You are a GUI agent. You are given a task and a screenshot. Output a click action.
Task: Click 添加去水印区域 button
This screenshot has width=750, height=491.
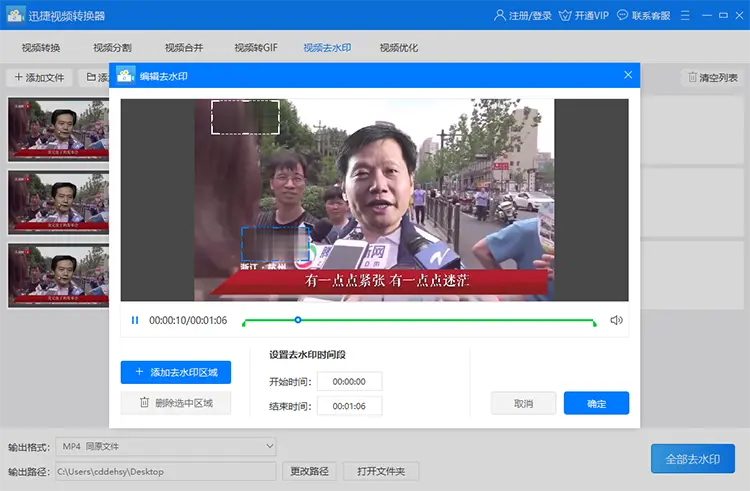176,372
